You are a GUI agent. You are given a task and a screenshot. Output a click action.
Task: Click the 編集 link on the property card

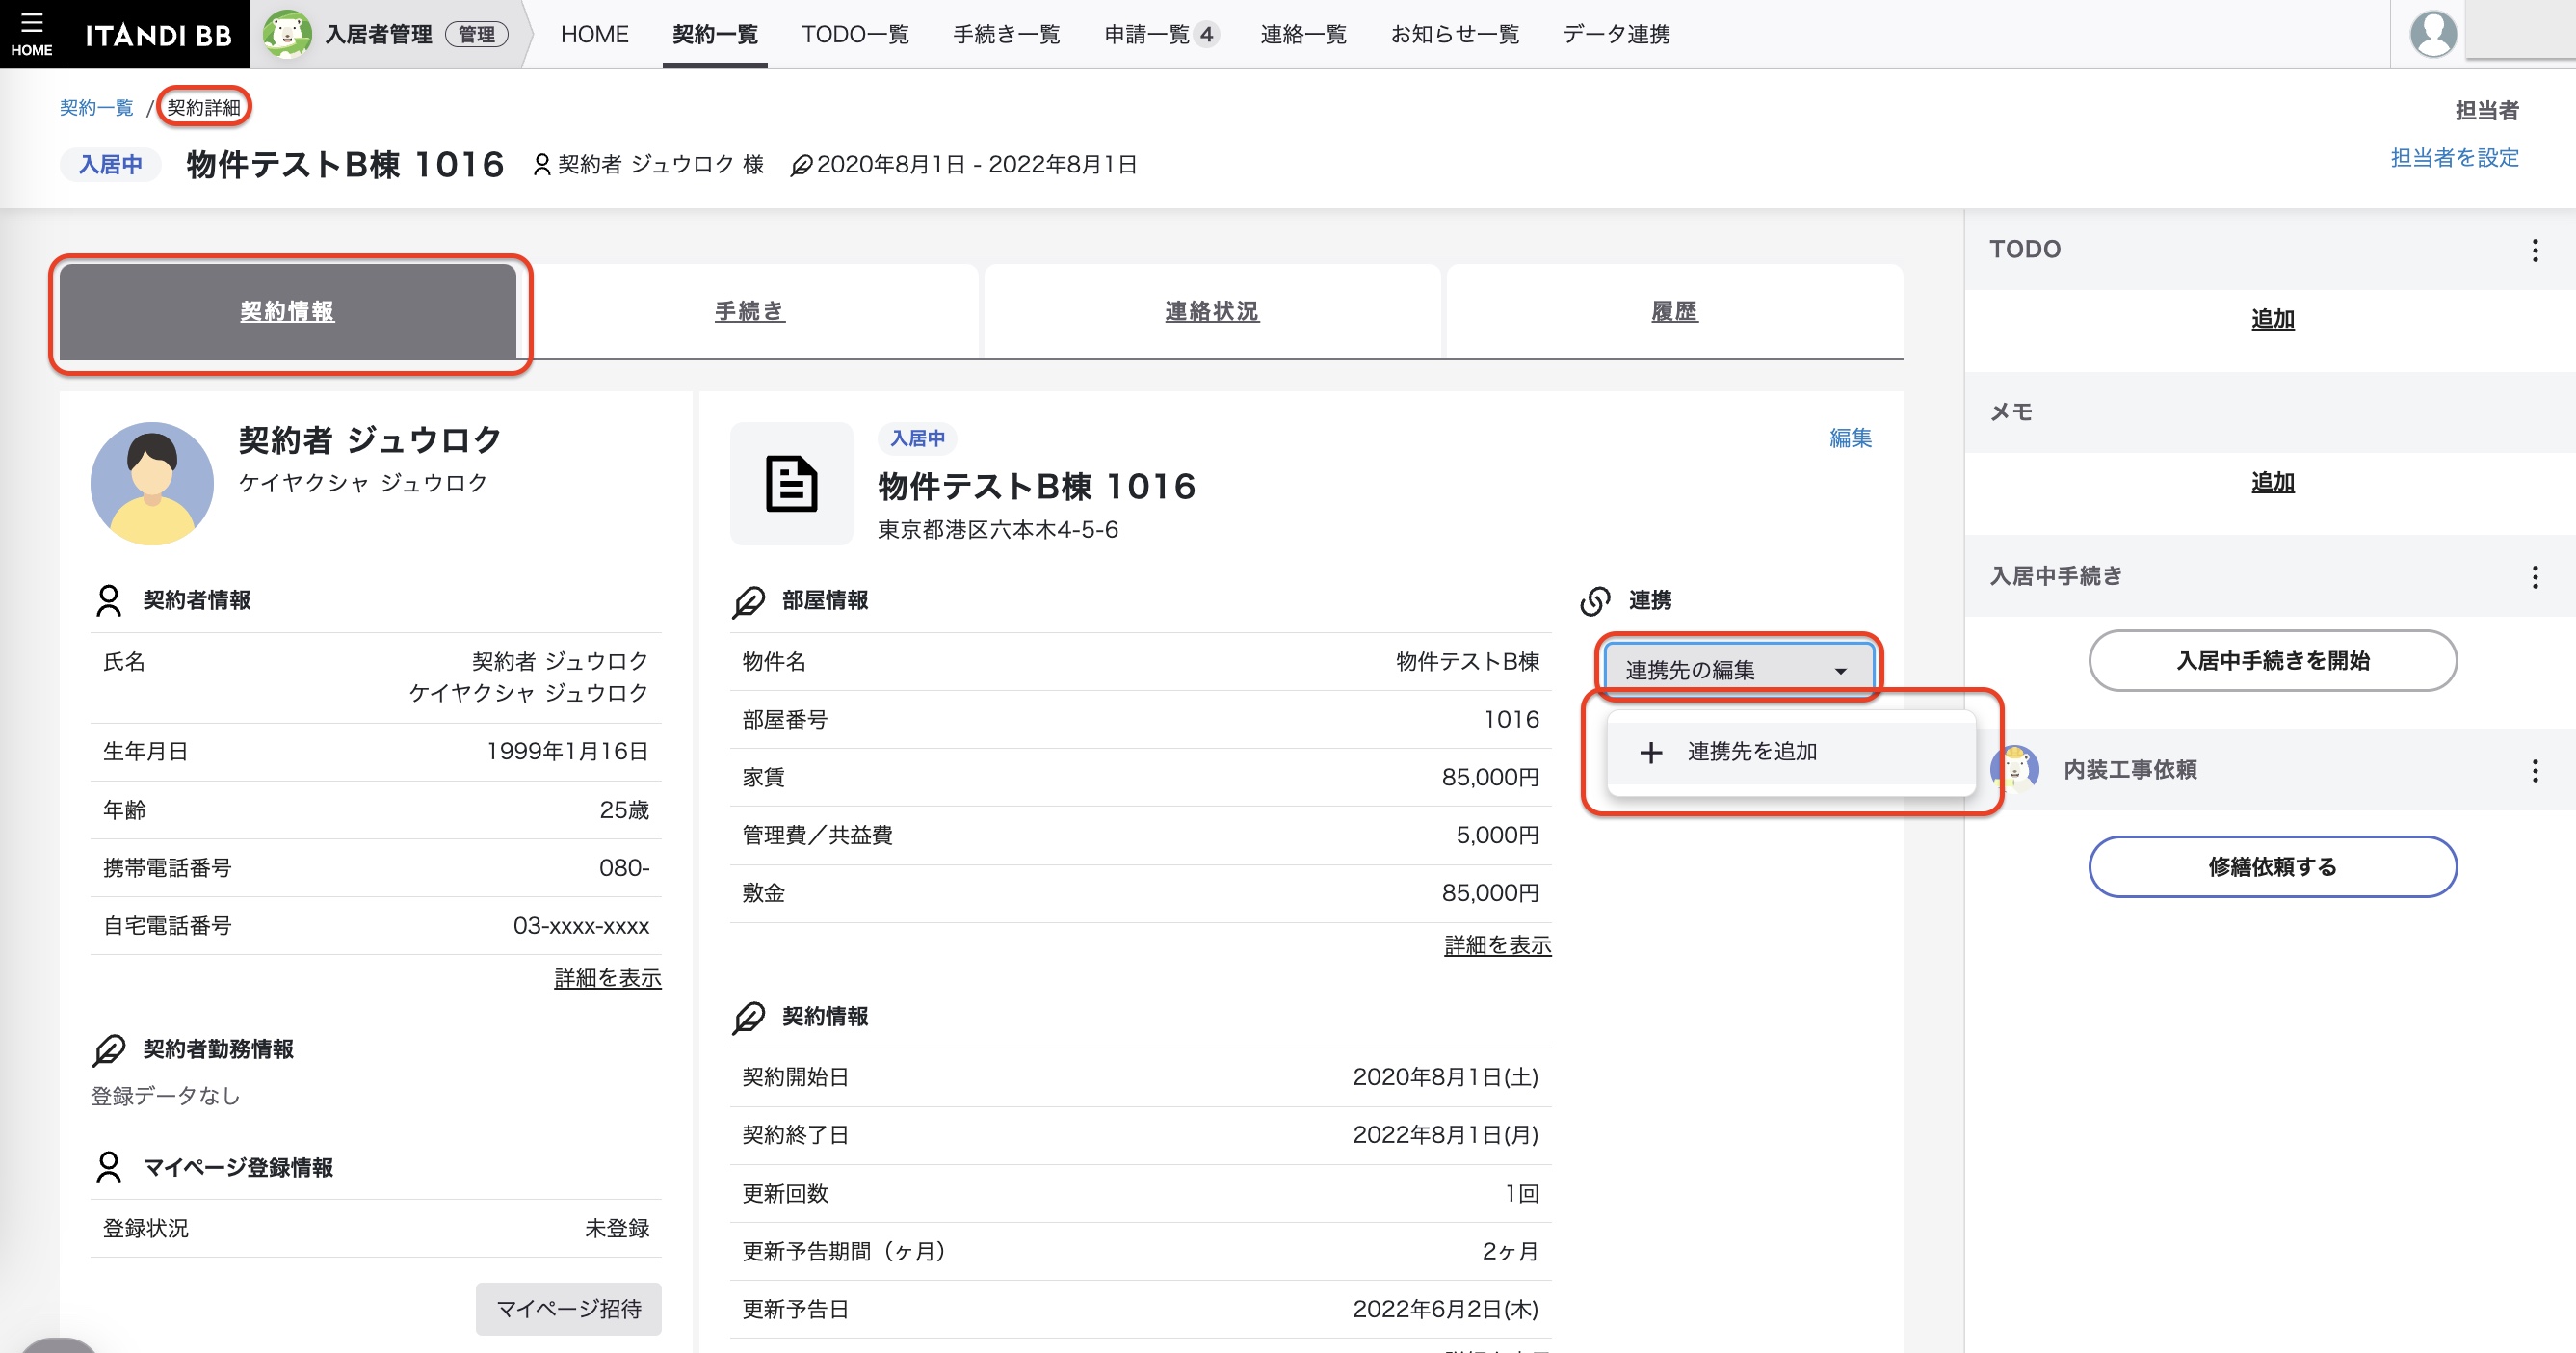click(x=1850, y=438)
